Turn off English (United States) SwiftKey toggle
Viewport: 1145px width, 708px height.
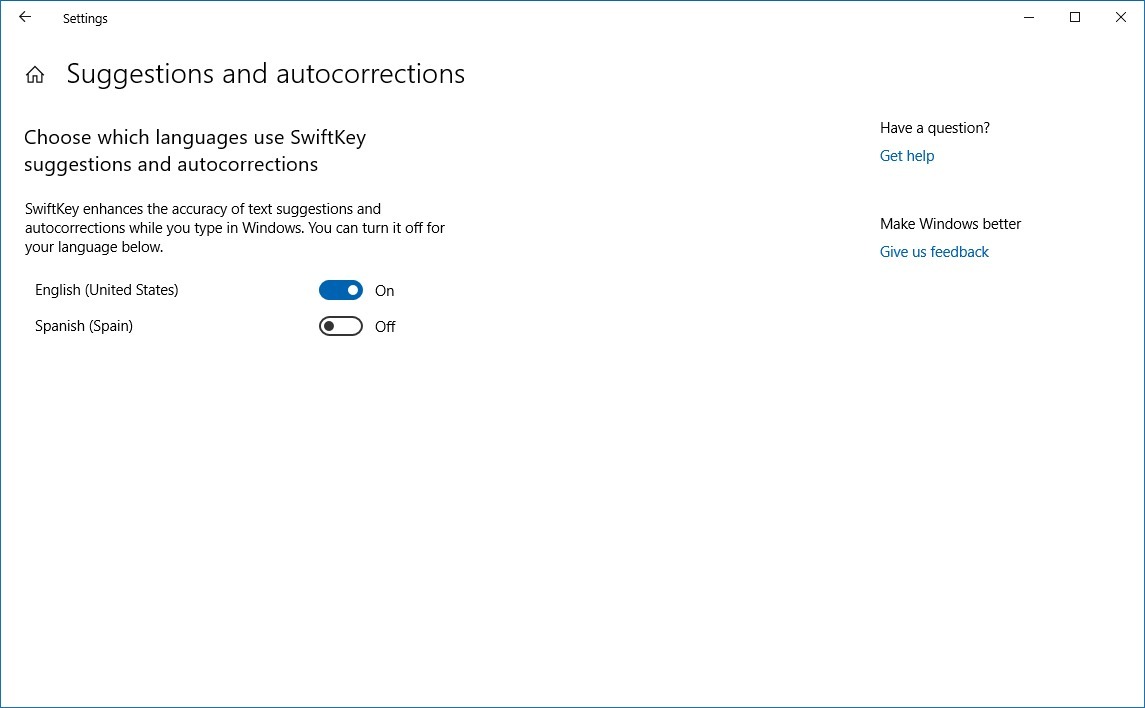[x=340, y=290]
